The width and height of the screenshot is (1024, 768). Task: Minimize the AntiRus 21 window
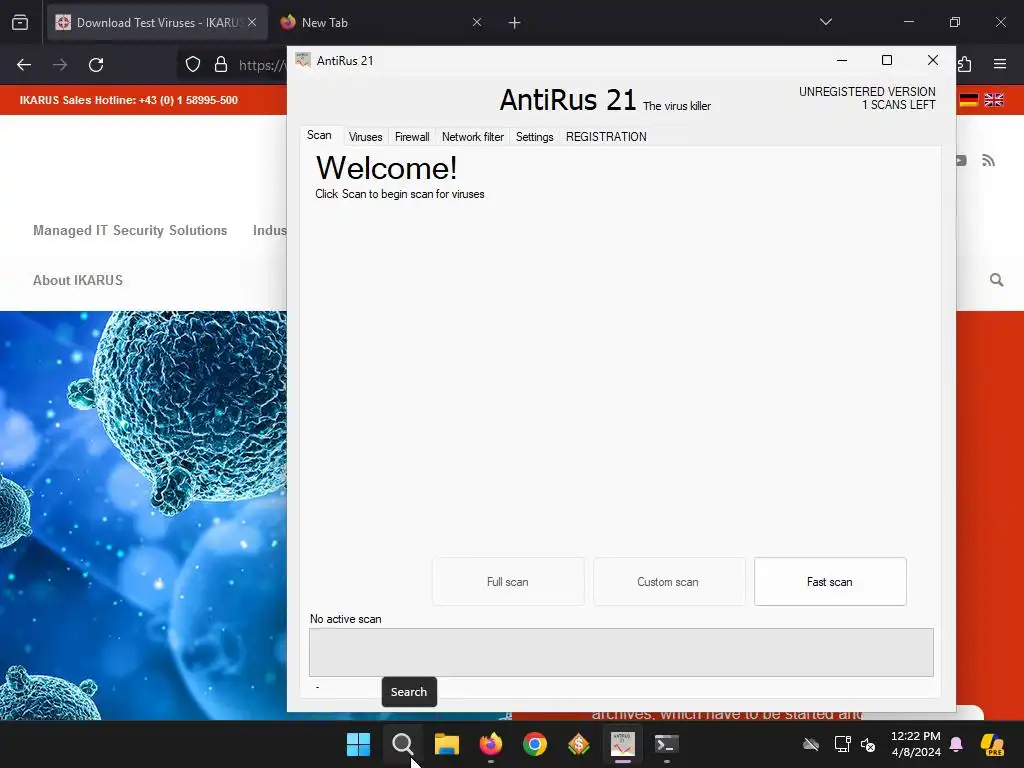(x=842, y=60)
